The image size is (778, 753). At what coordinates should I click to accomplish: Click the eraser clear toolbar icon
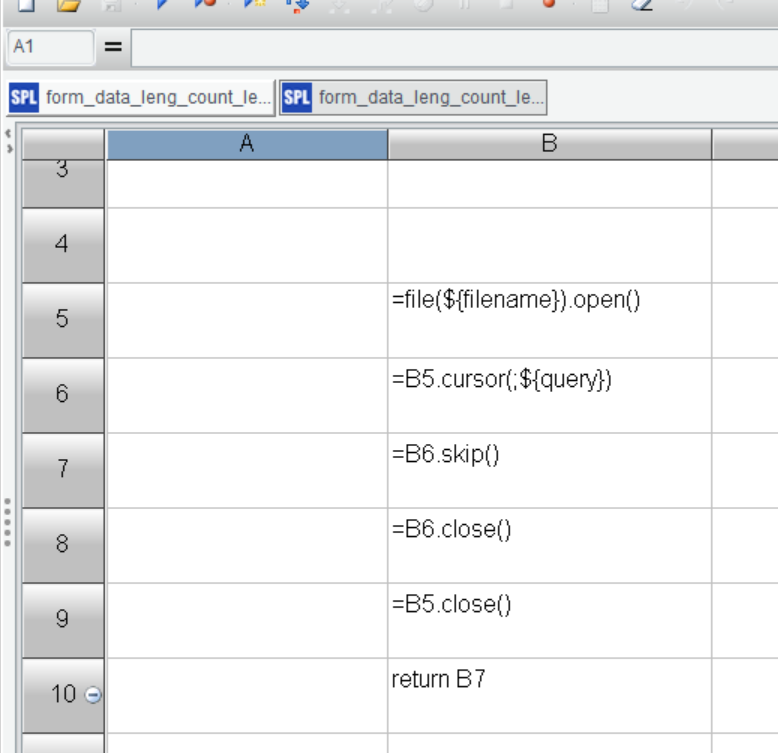[x=642, y=5]
